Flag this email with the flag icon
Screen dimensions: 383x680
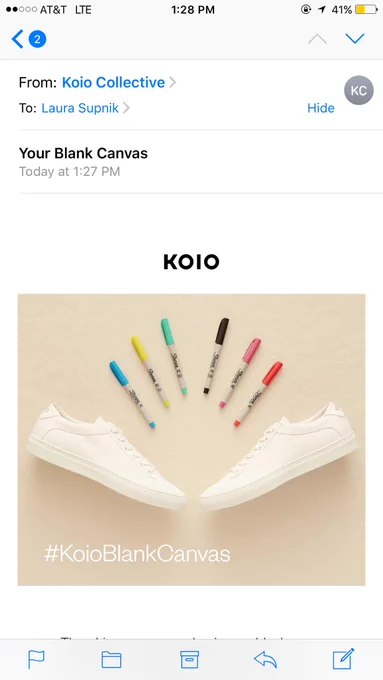click(36, 660)
